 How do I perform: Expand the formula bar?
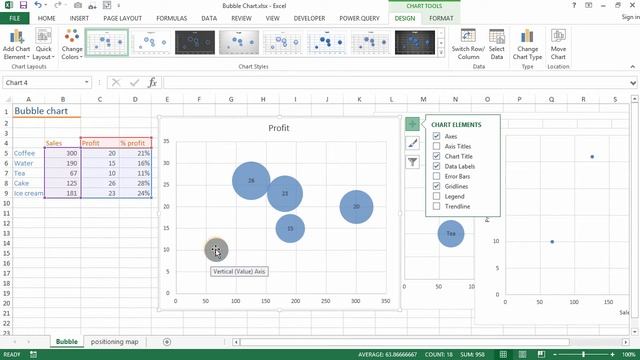(633, 83)
